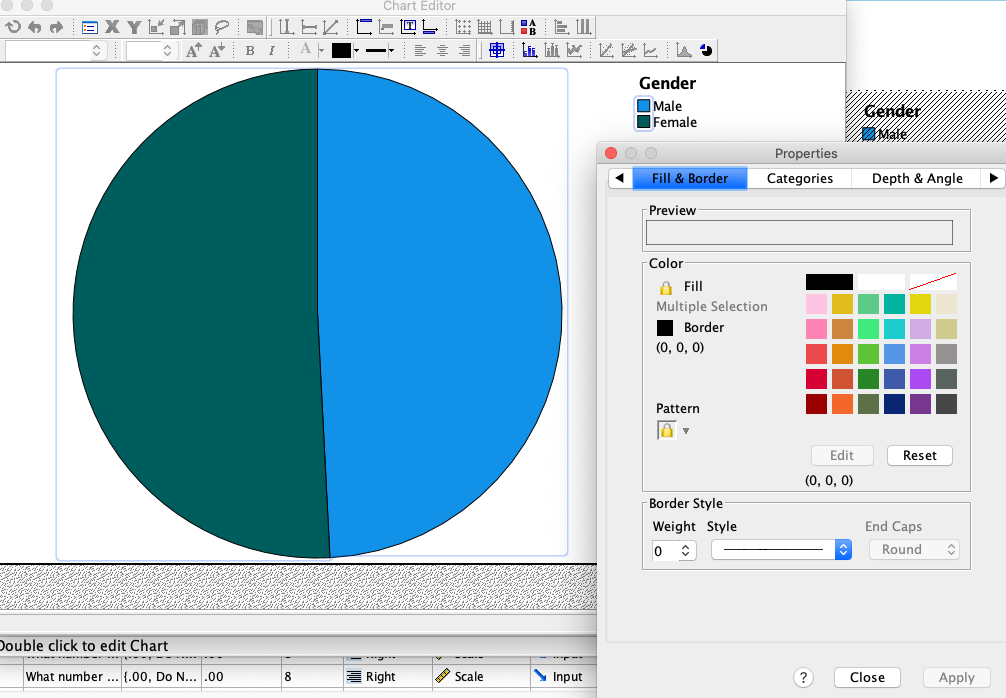The image size is (1006, 698).
Task: Open text color dropdown arrow
Action: (320, 51)
